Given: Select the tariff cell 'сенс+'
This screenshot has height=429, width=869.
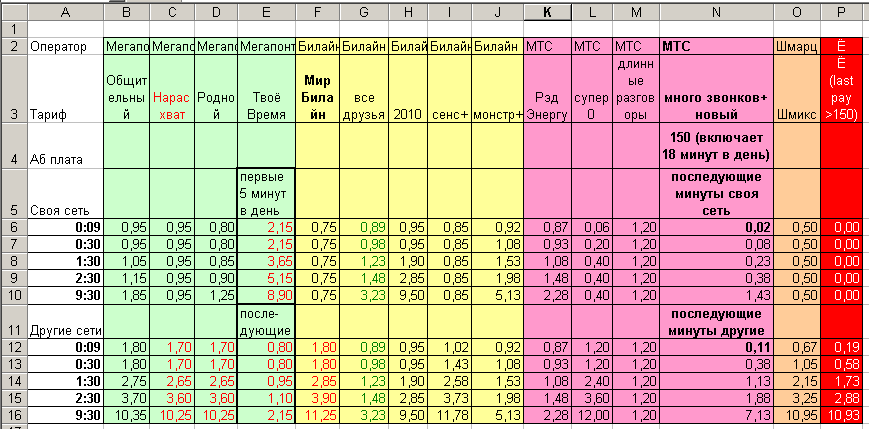Looking at the screenshot, I should pyautogui.click(x=449, y=89).
